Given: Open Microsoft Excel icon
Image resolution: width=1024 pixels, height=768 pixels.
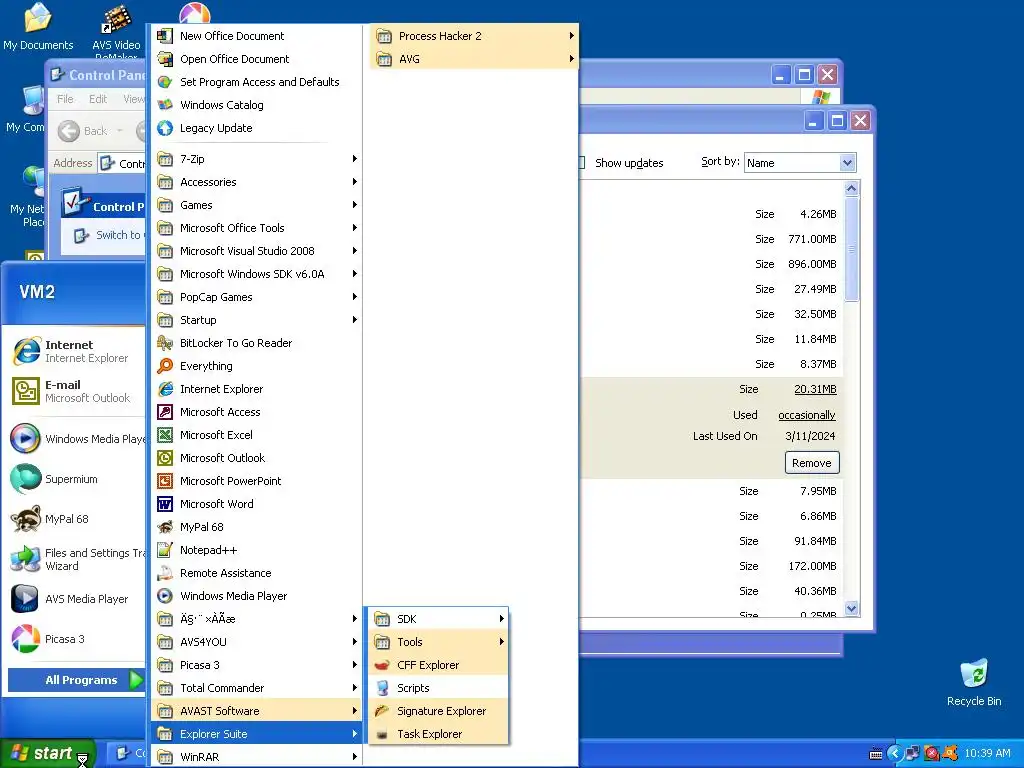Looking at the screenshot, I should tap(165, 435).
